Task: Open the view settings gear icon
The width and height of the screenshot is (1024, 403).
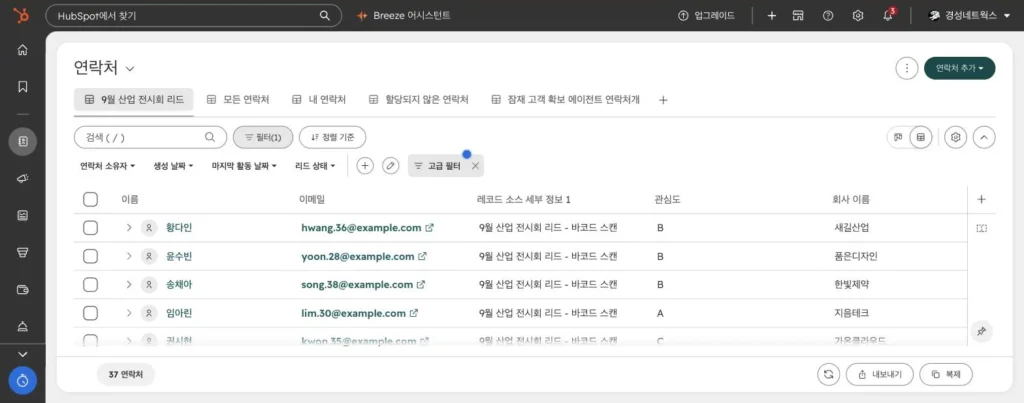Action: 955,137
